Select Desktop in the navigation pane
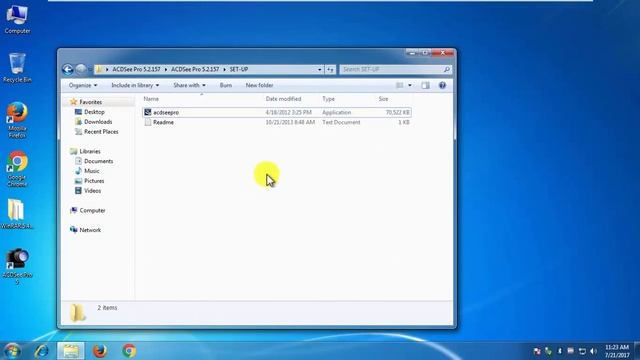 pos(94,112)
